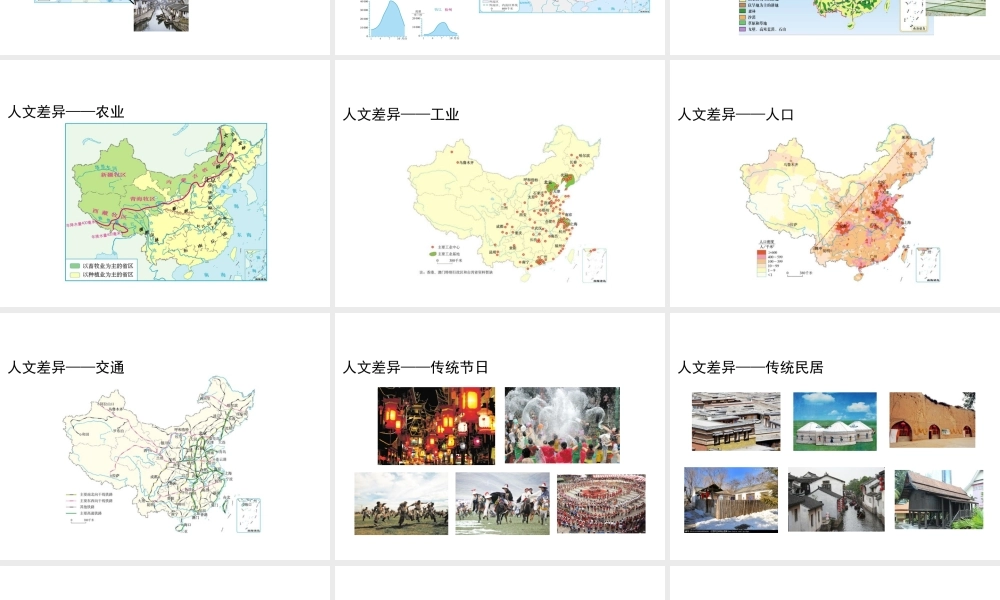The width and height of the screenshot is (1000, 600).
Task: Open the 人文差异——传统节日 slide thumbnail
Action: (x=499, y=437)
